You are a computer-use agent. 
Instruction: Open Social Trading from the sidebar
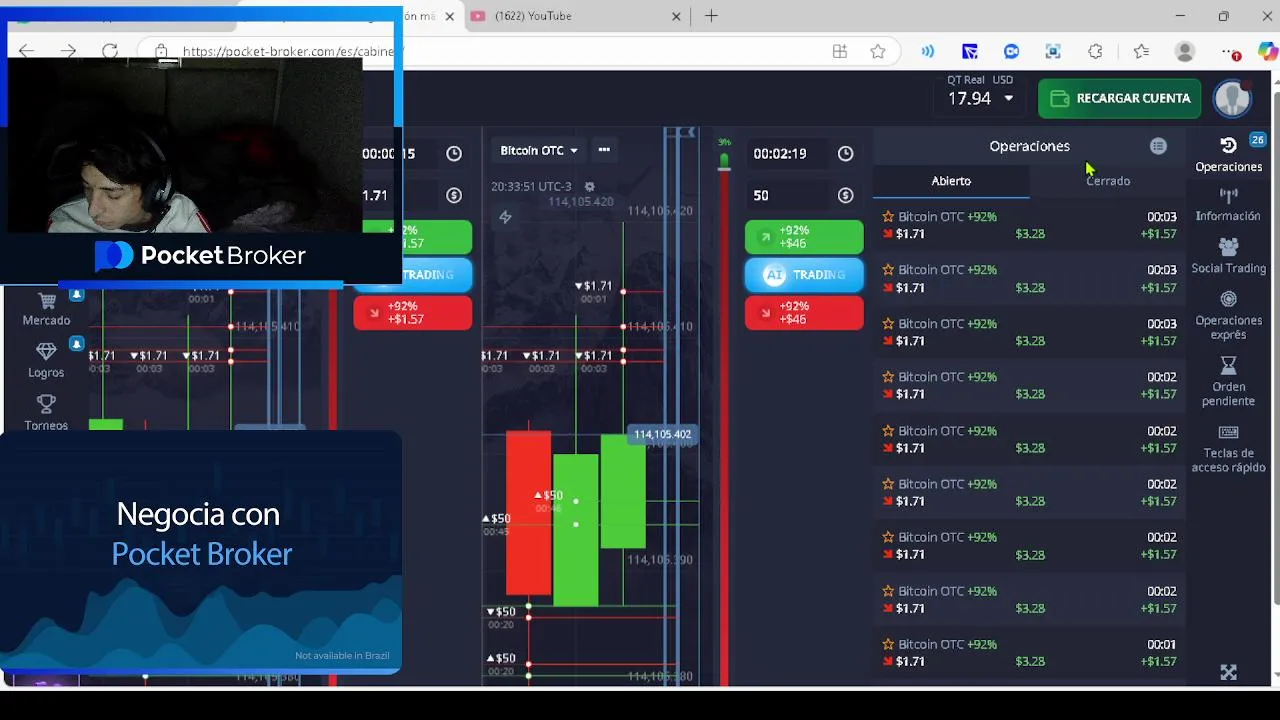click(x=1228, y=256)
